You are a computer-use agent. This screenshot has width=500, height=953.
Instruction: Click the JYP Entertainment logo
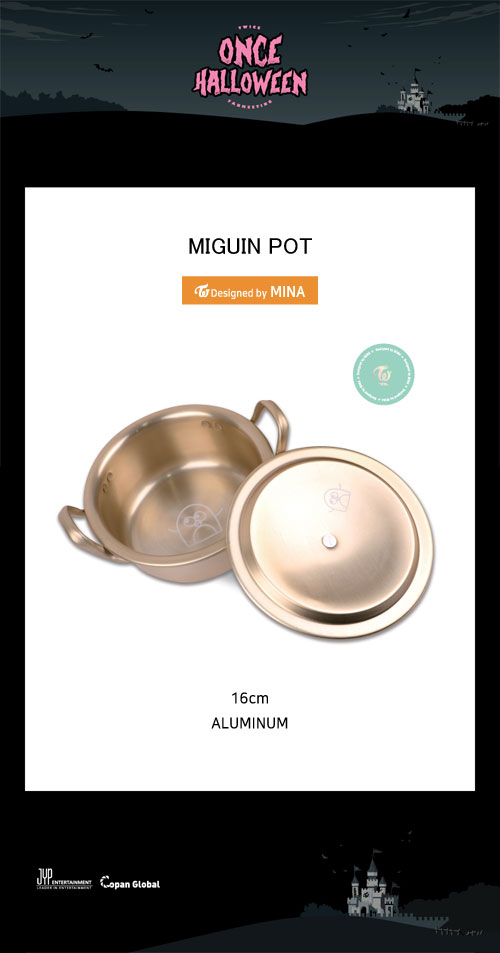(64, 879)
